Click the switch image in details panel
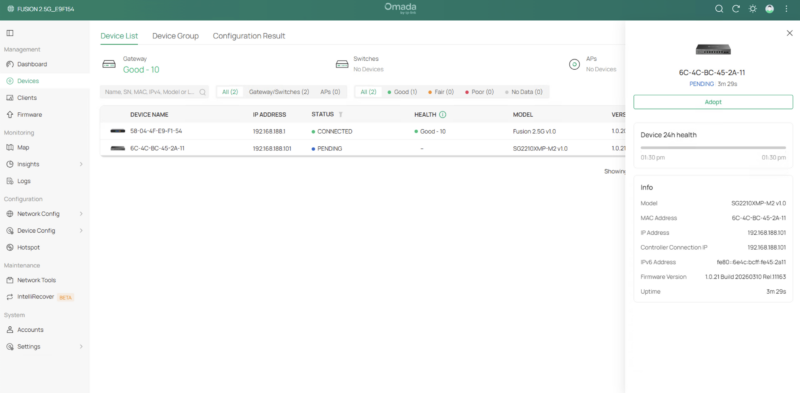The width and height of the screenshot is (800, 393). [x=713, y=50]
